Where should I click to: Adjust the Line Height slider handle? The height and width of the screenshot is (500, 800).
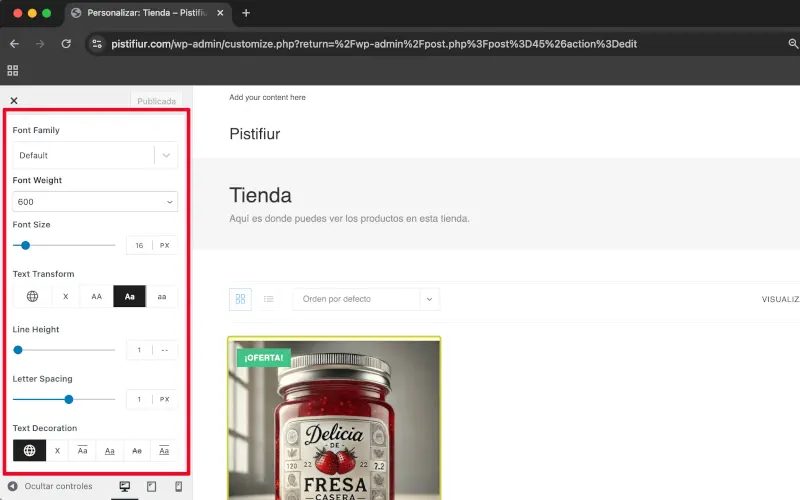(x=18, y=350)
